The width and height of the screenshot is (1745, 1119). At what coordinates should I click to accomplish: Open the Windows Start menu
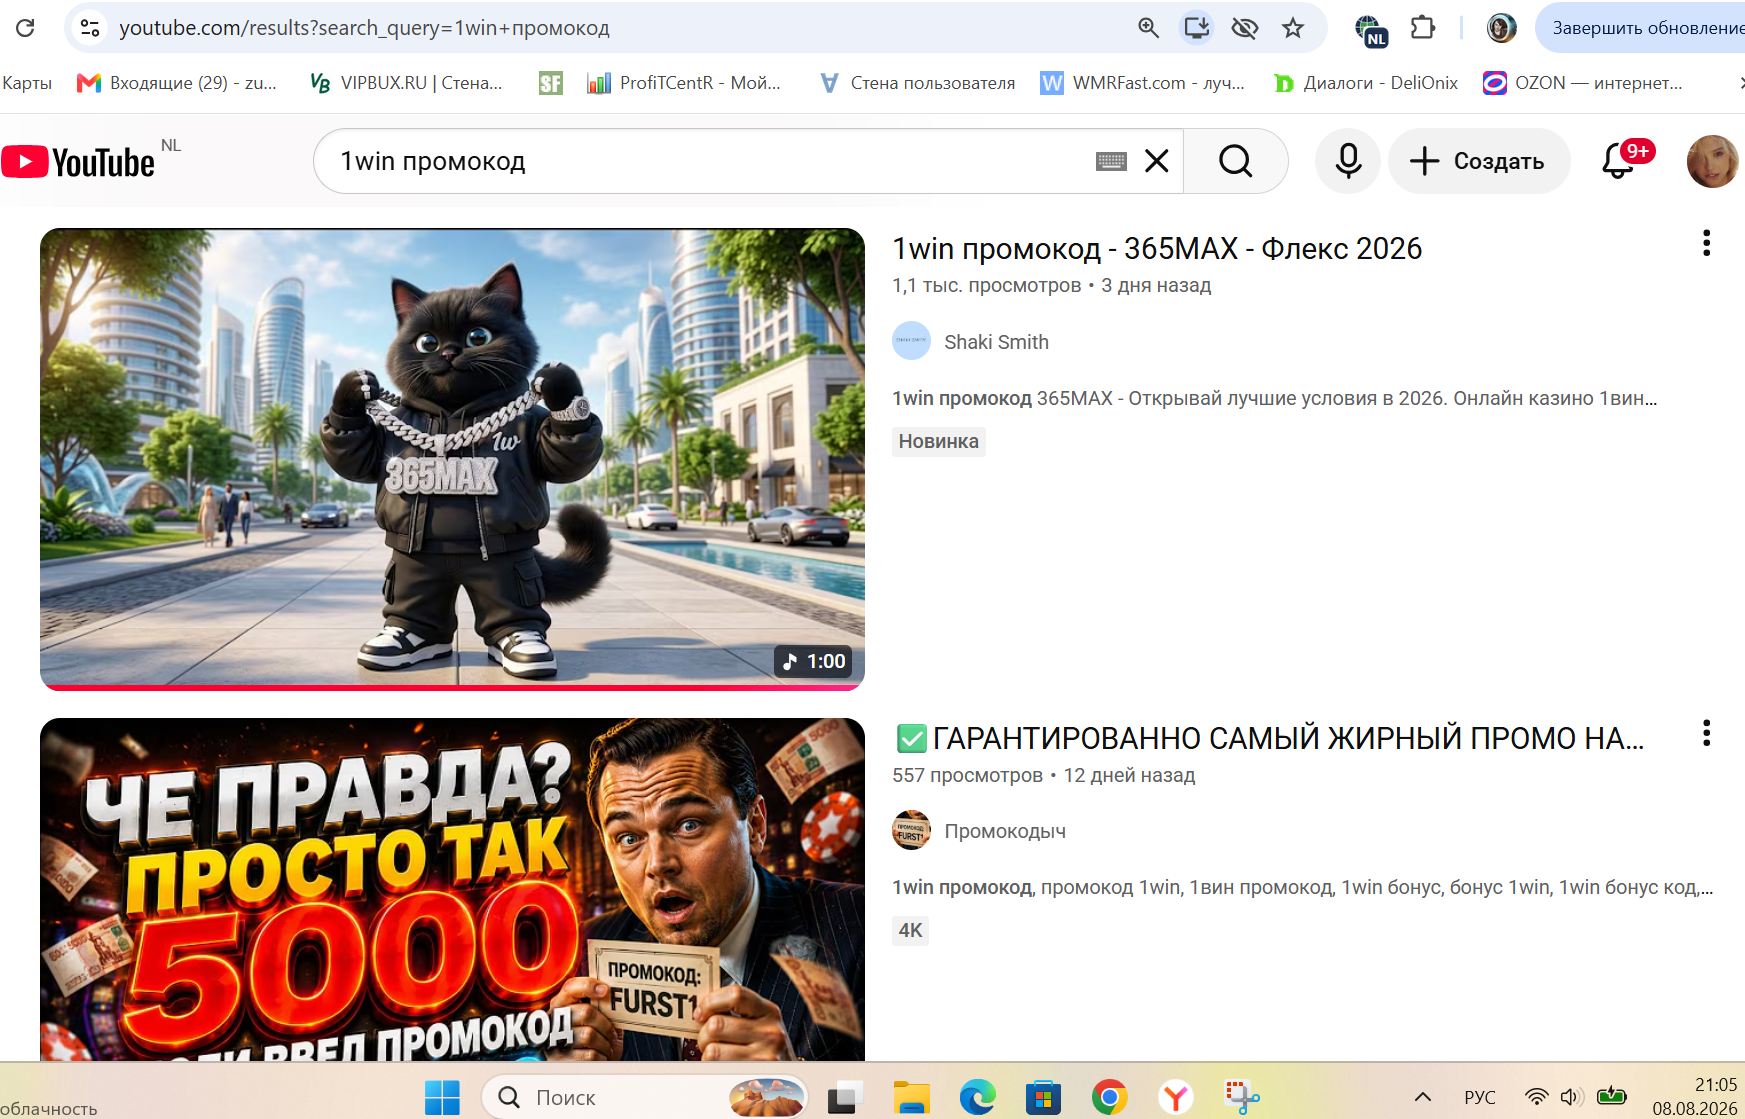[442, 1097]
